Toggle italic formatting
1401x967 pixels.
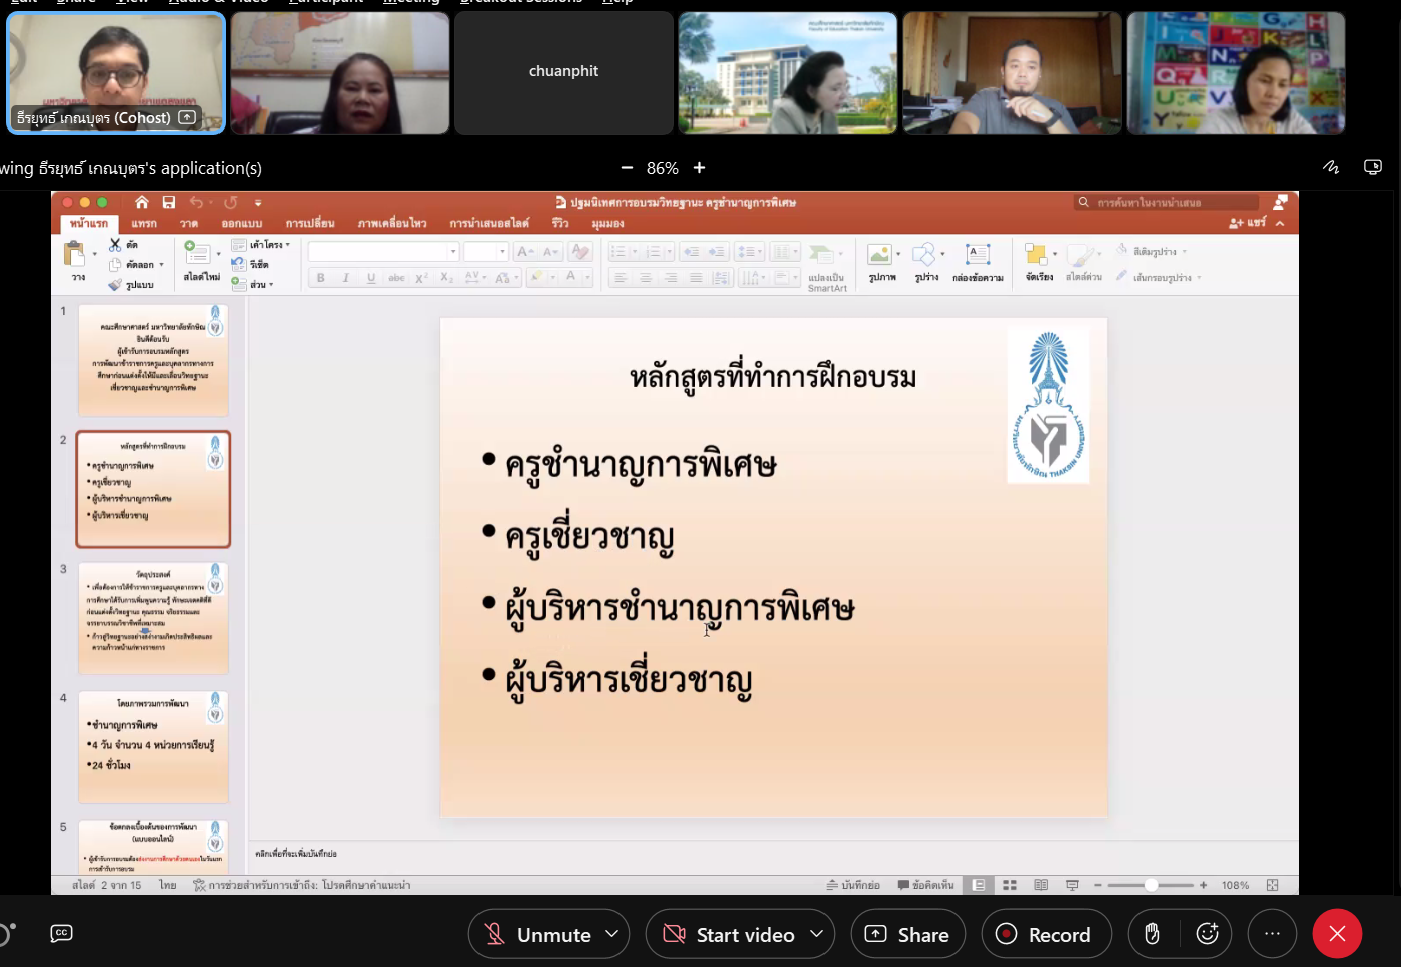(346, 278)
